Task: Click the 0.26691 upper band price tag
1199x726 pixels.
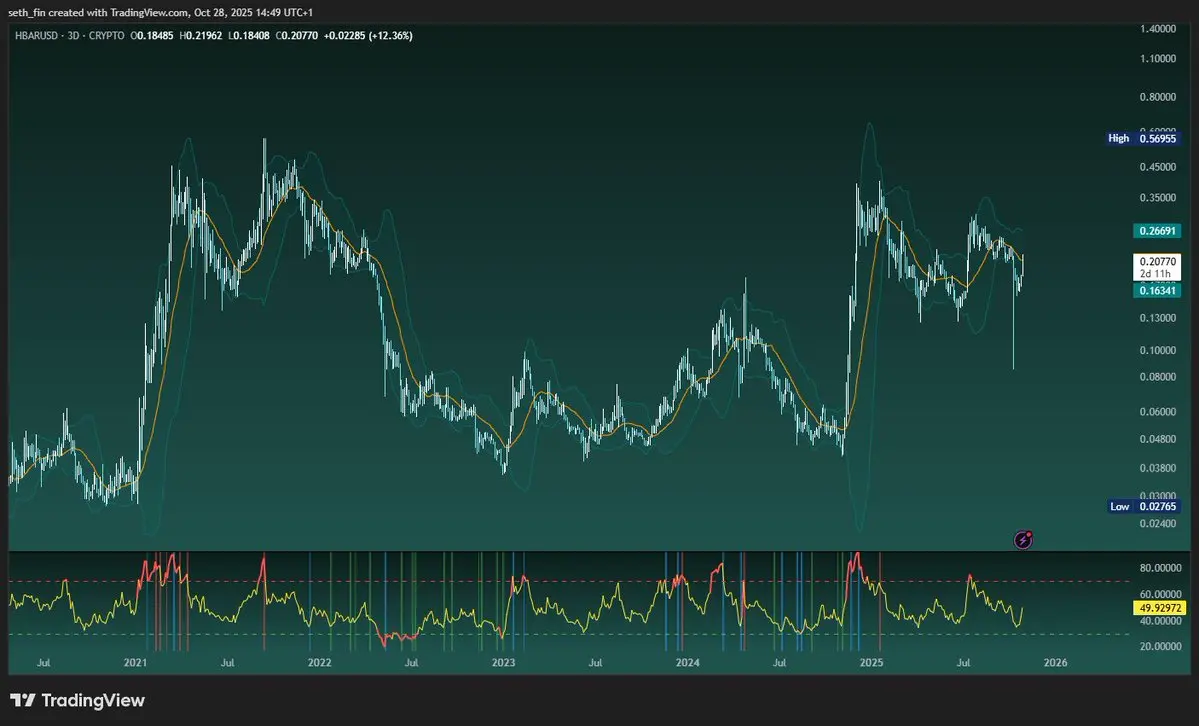Action: (1157, 231)
